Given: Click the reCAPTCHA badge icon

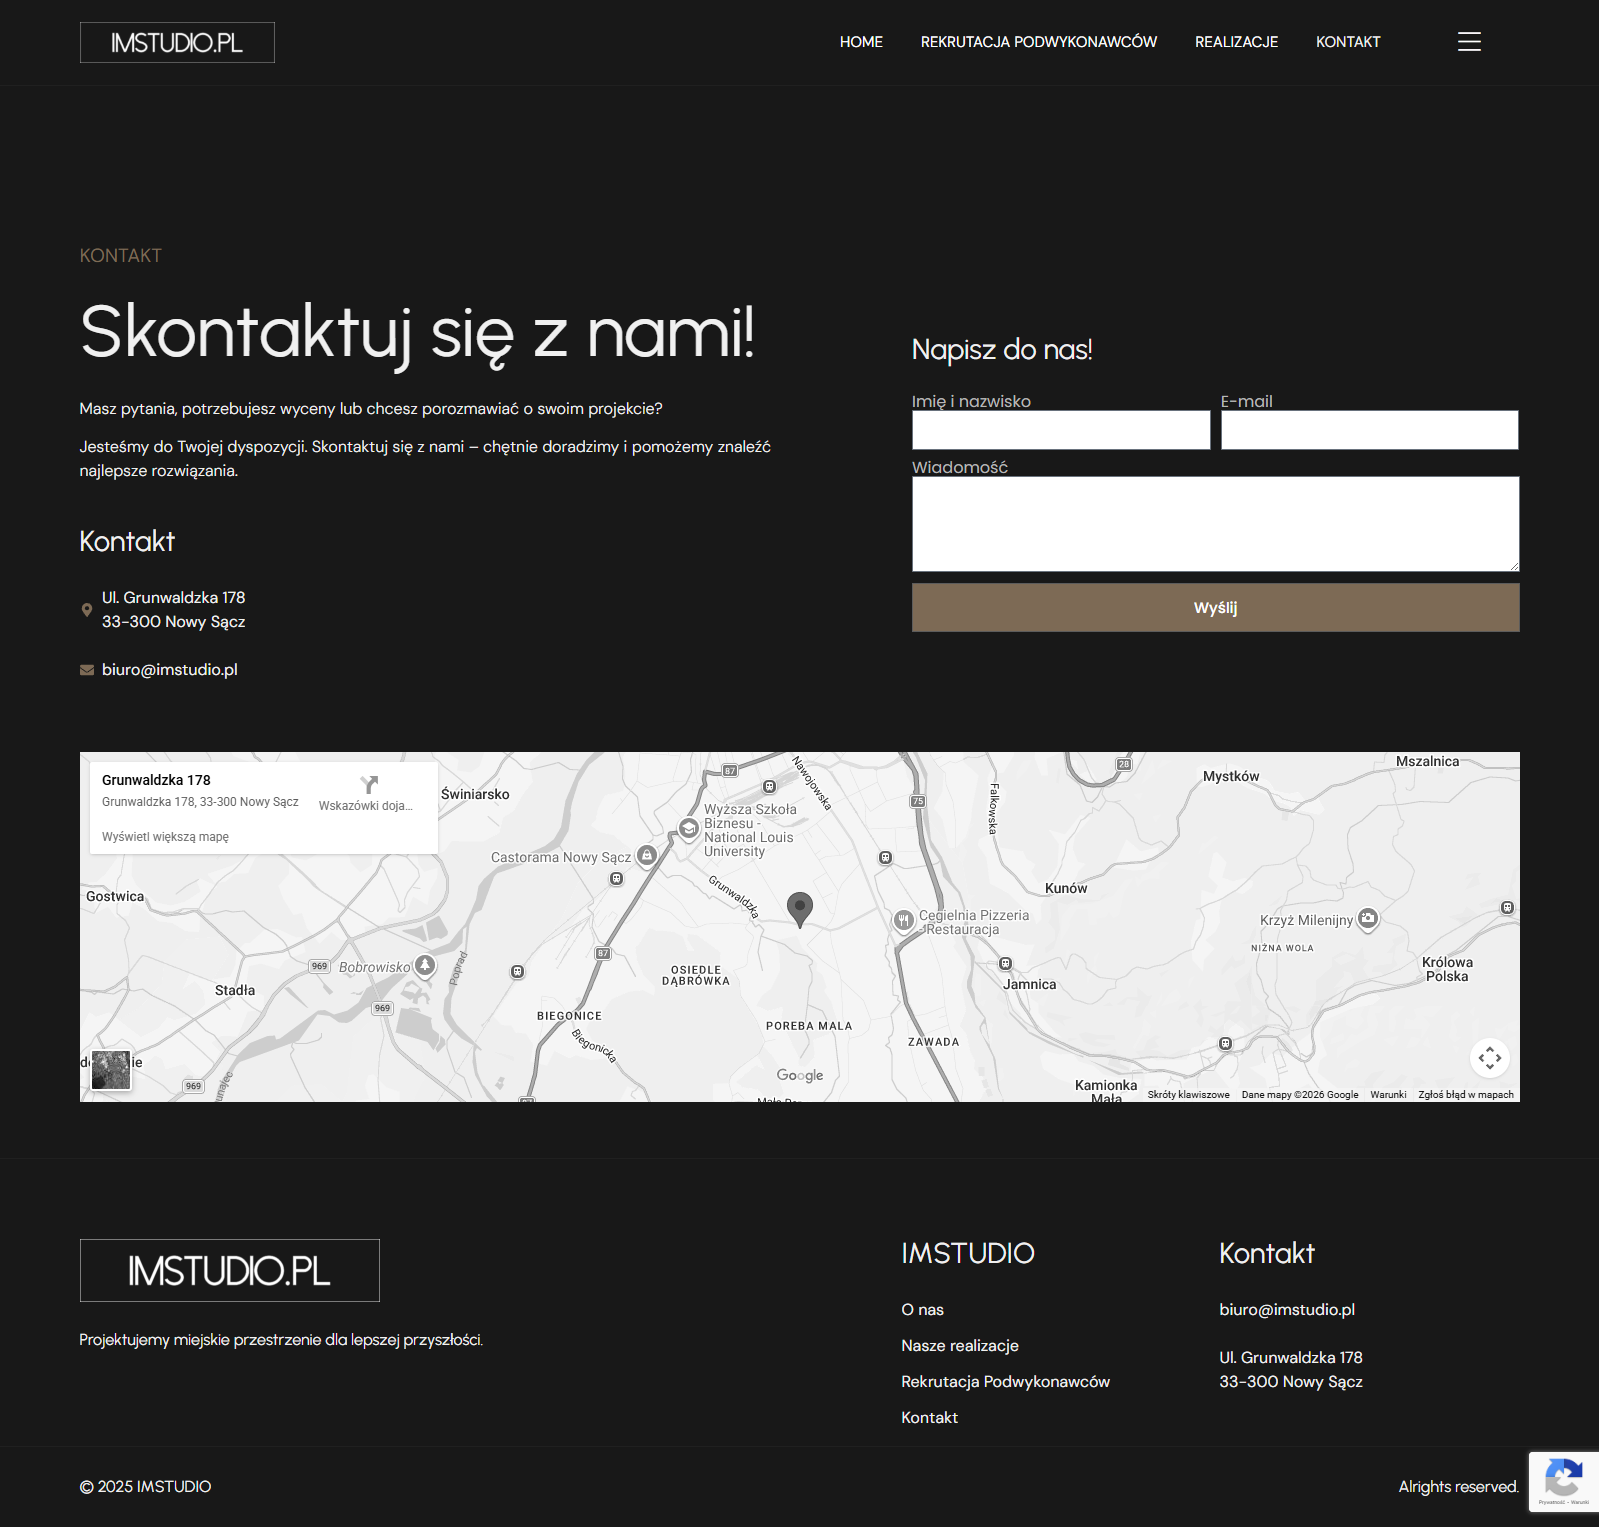Looking at the screenshot, I should [1563, 1481].
